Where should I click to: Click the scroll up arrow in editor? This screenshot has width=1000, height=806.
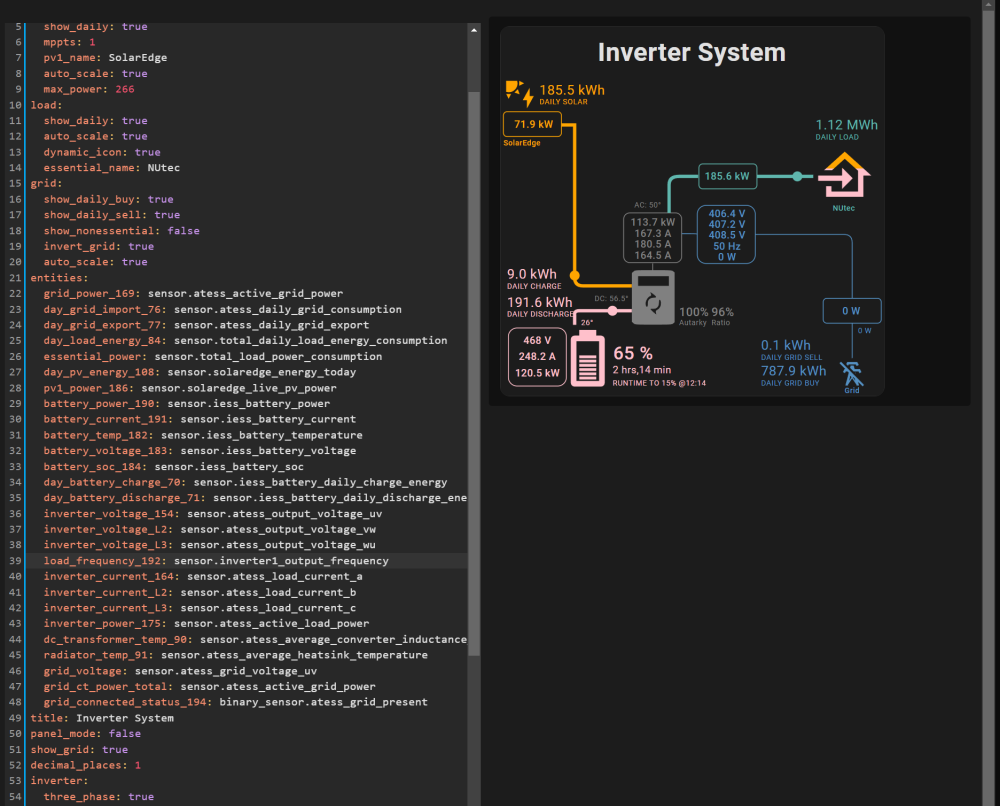click(x=474, y=30)
